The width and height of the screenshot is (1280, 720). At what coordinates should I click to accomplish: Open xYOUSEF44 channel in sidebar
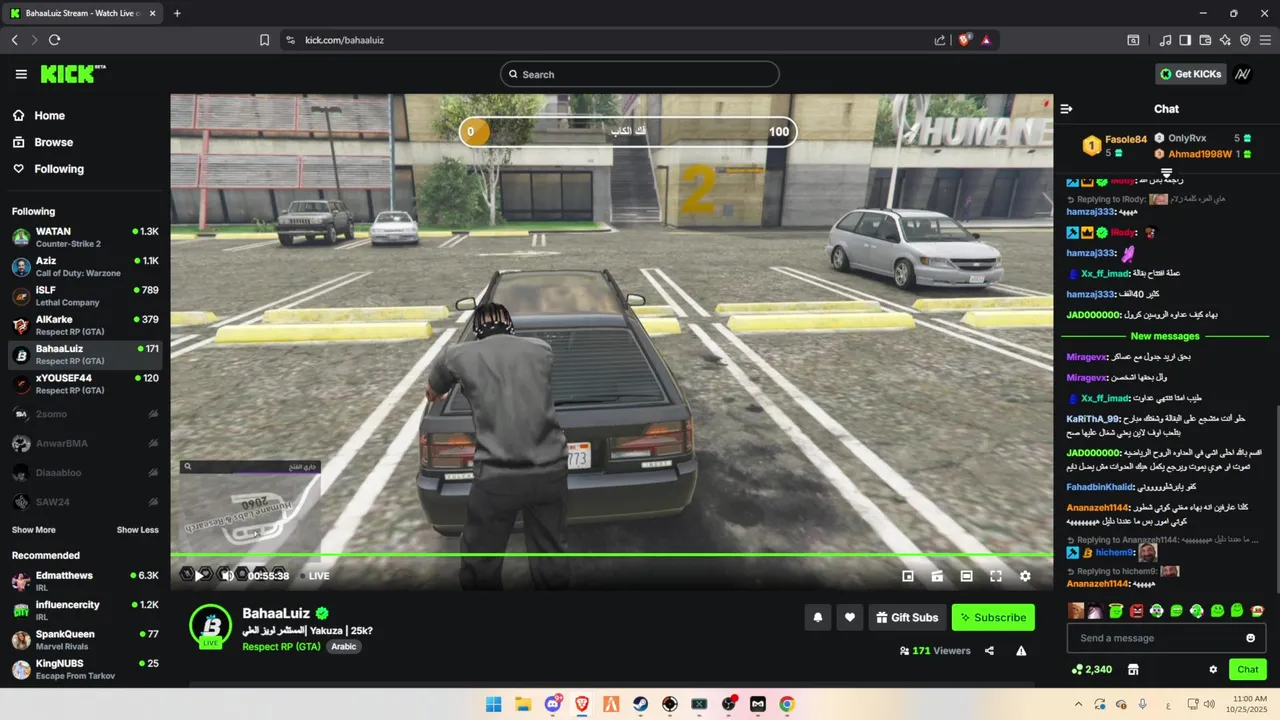(x=85, y=384)
